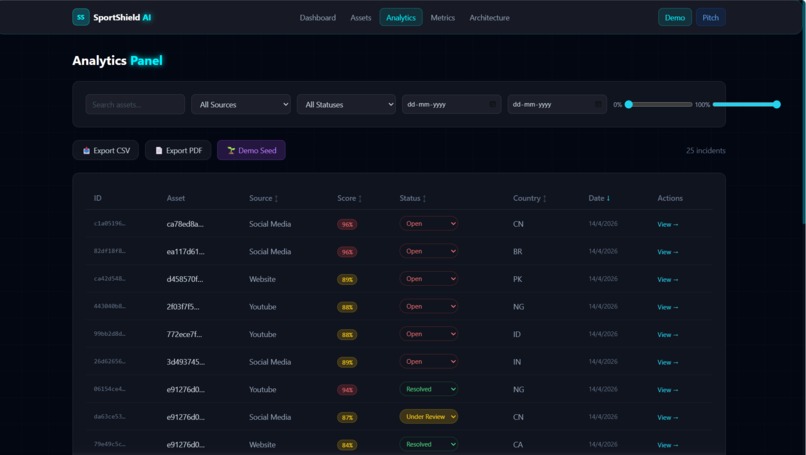
Task: Open the Under Review status dropdown
Action: [429, 417]
